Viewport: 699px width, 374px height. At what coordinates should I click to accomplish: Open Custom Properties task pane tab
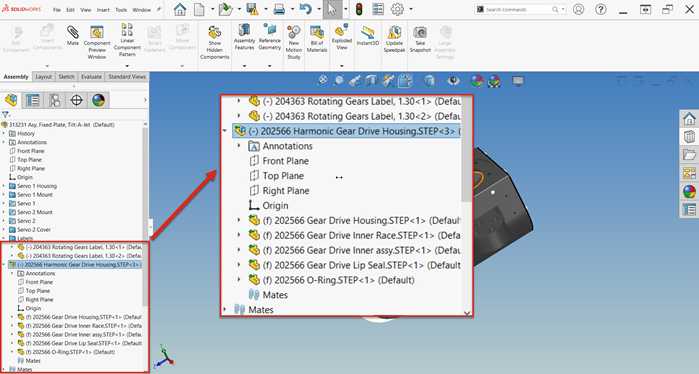tap(689, 209)
